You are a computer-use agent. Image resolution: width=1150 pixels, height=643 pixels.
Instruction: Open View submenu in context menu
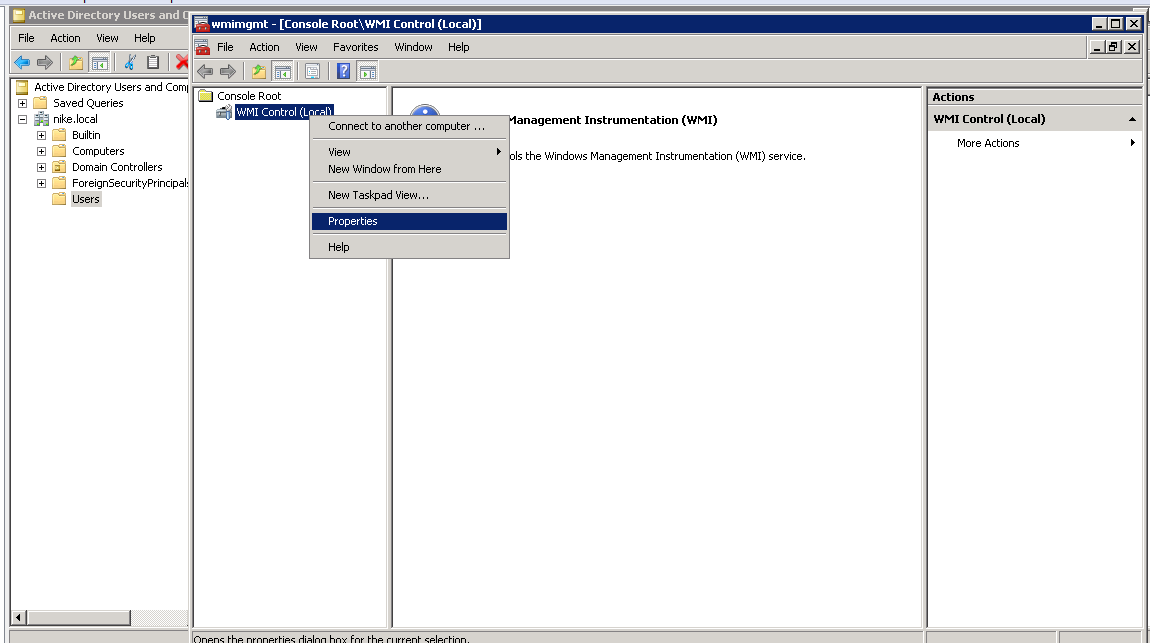409,152
